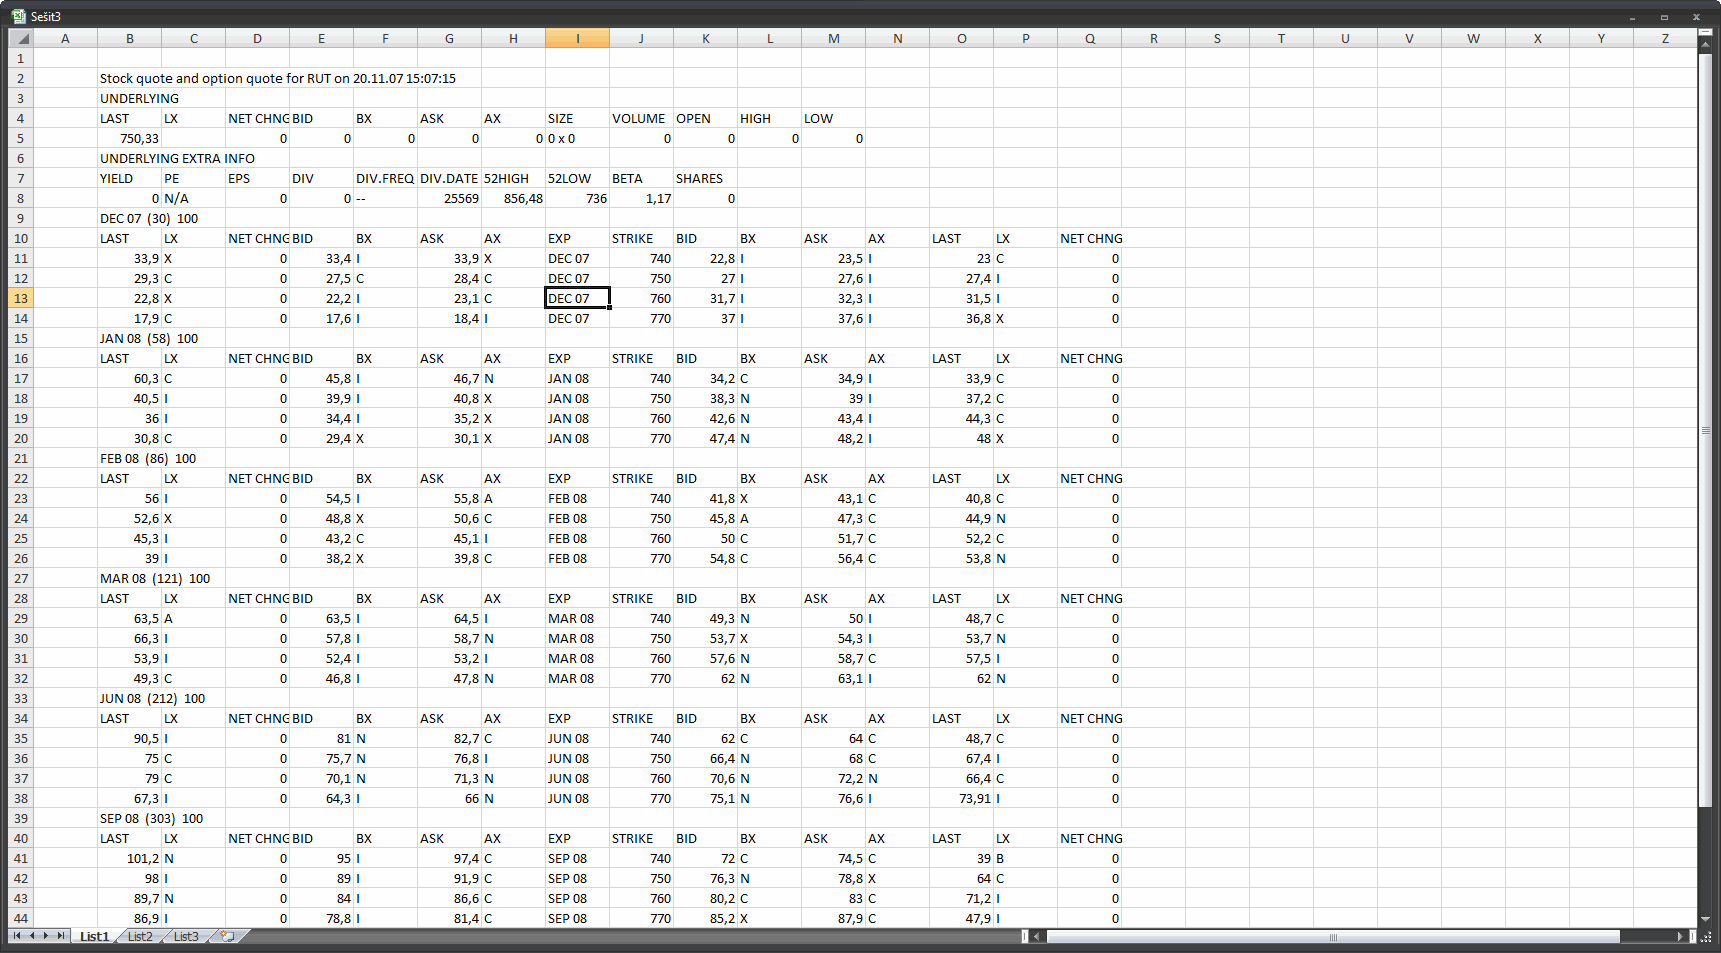Screen dimensions: 1721x953
Task: Click the SHARES header cell
Action: pyautogui.click(x=706, y=178)
